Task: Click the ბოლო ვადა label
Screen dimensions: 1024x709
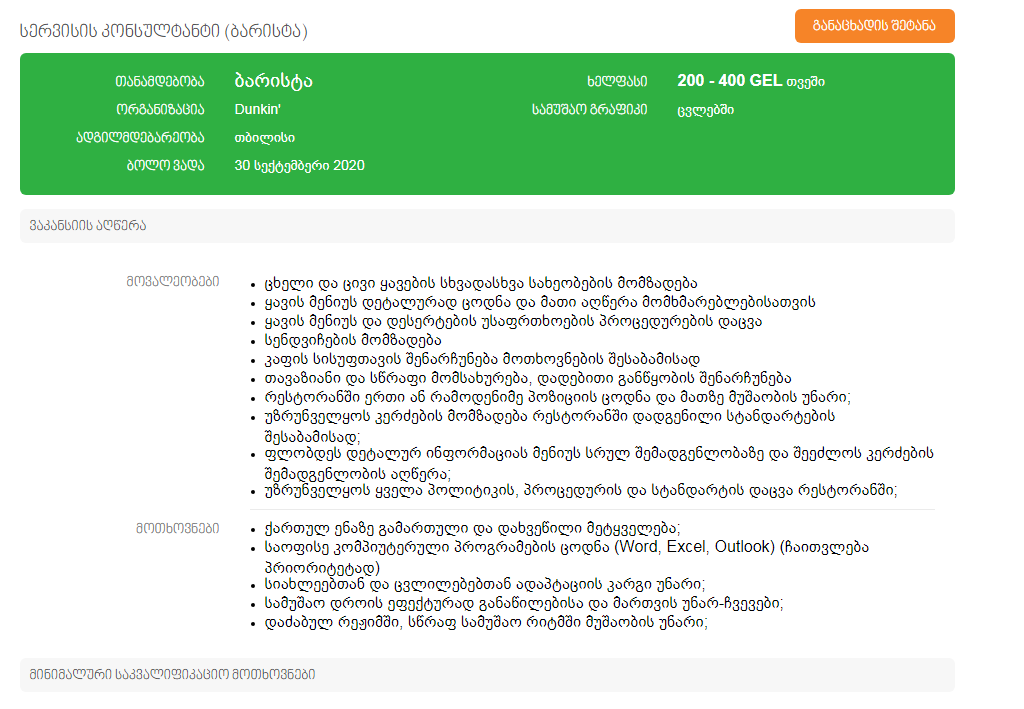Action: coord(165,166)
